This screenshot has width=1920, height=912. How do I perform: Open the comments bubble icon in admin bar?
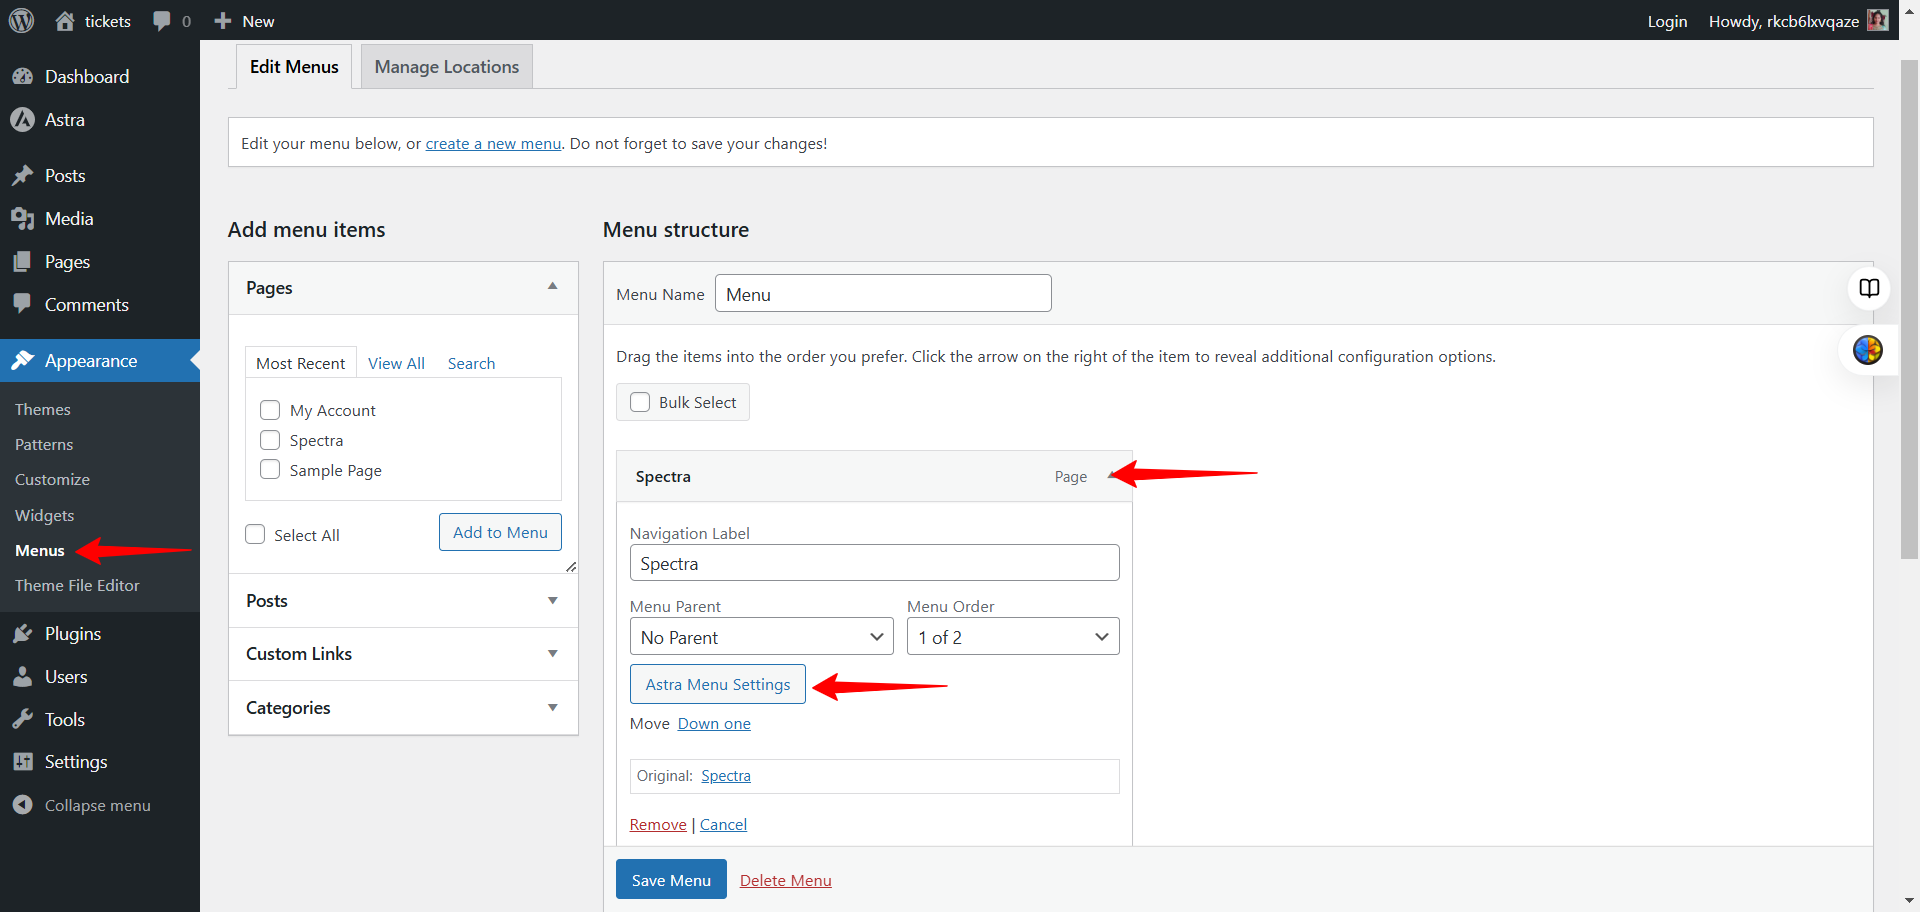(162, 21)
